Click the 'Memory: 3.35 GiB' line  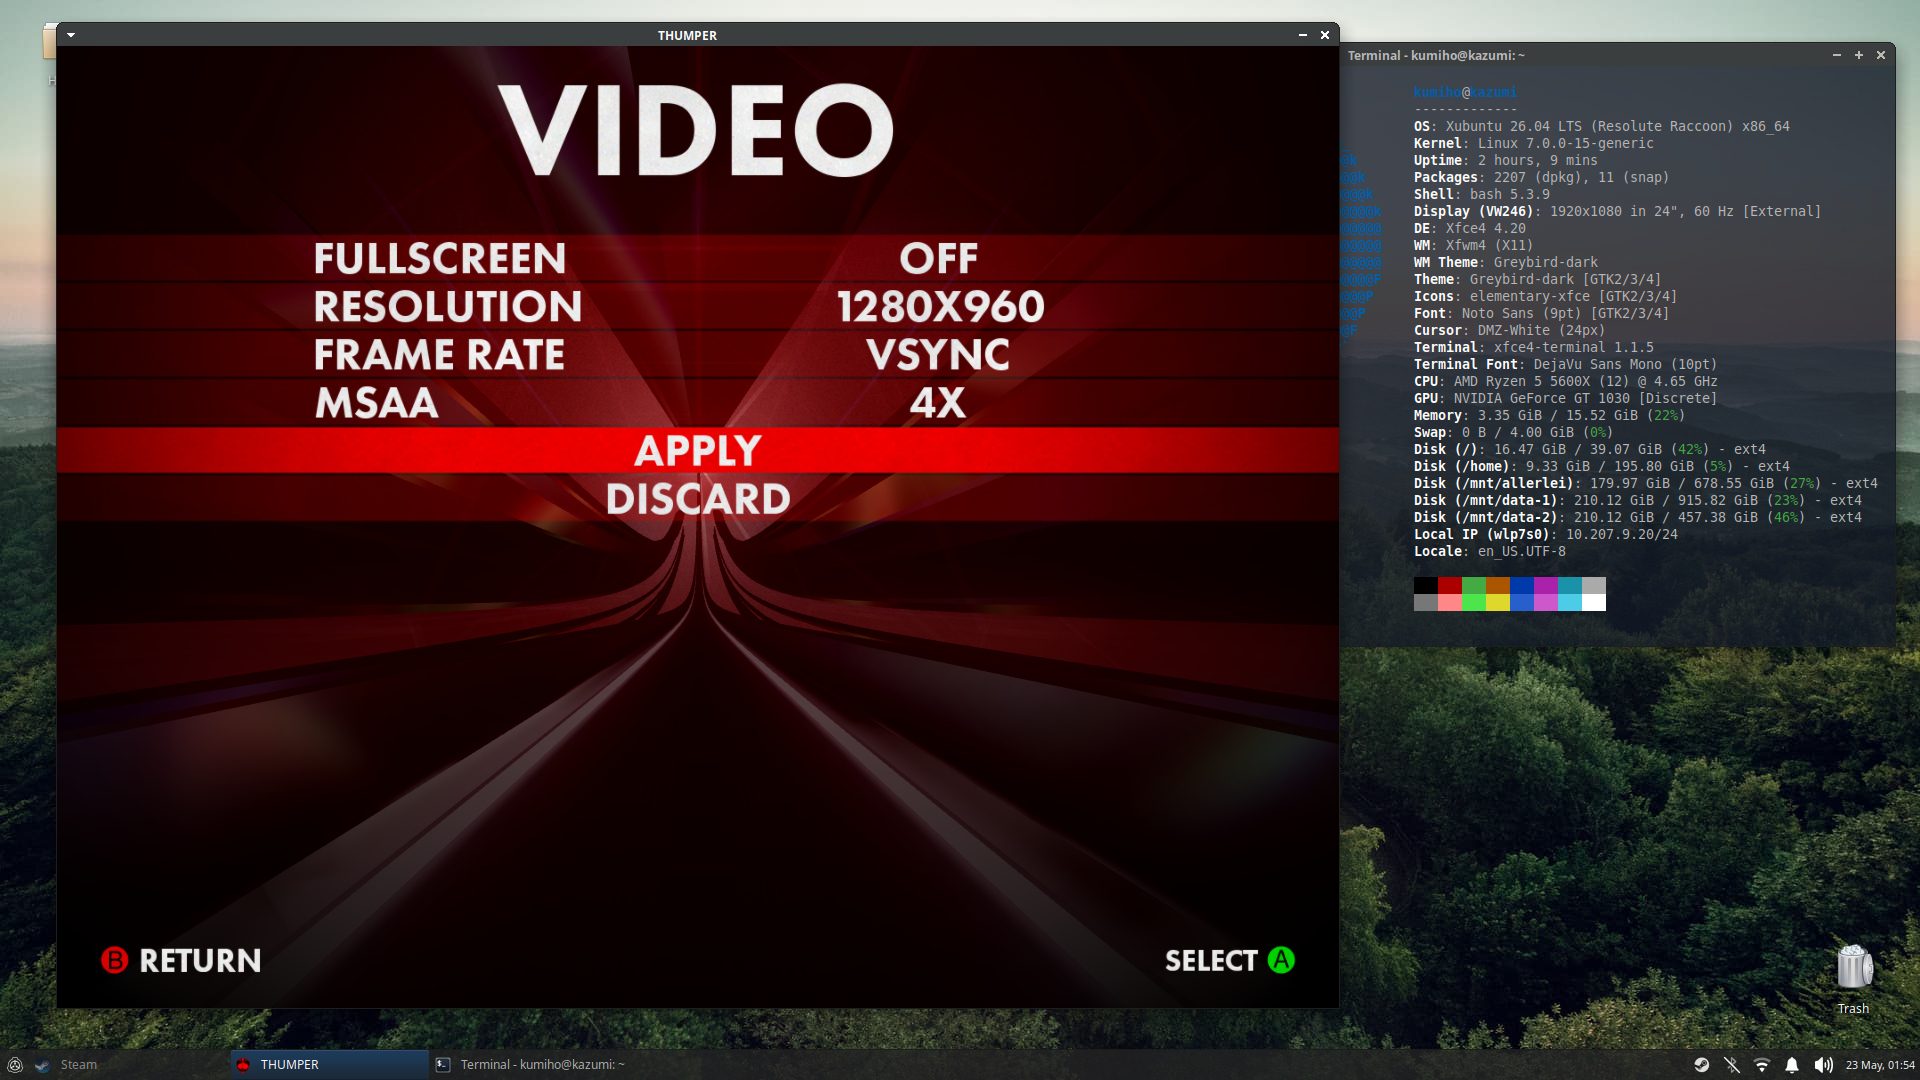pyautogui.click(x=1549, y=415)
